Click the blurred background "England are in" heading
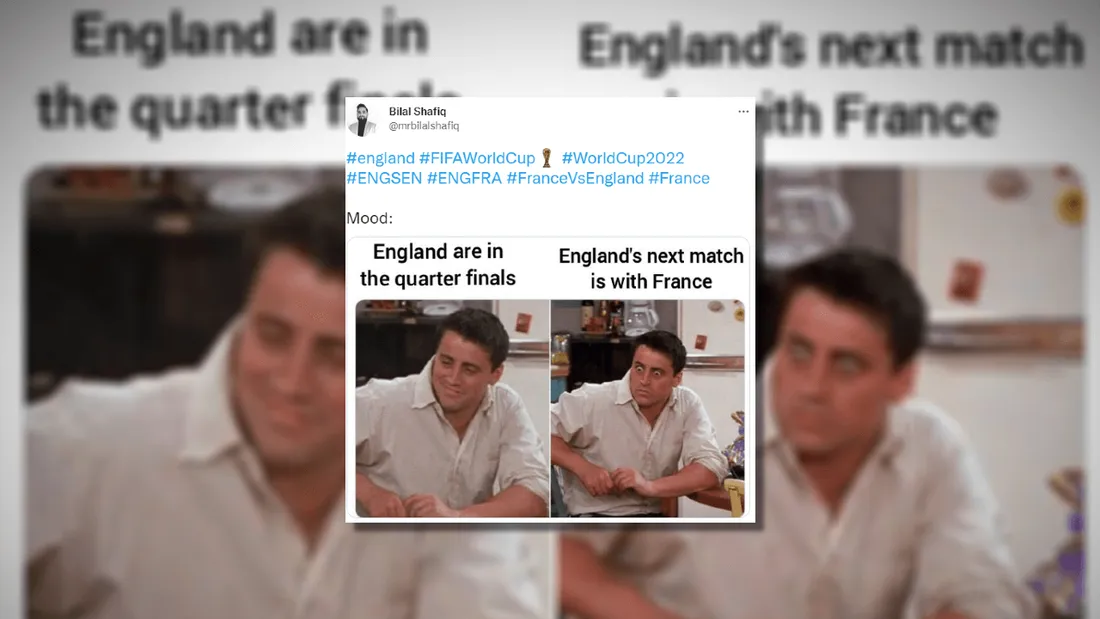 [x=250, y=35]
